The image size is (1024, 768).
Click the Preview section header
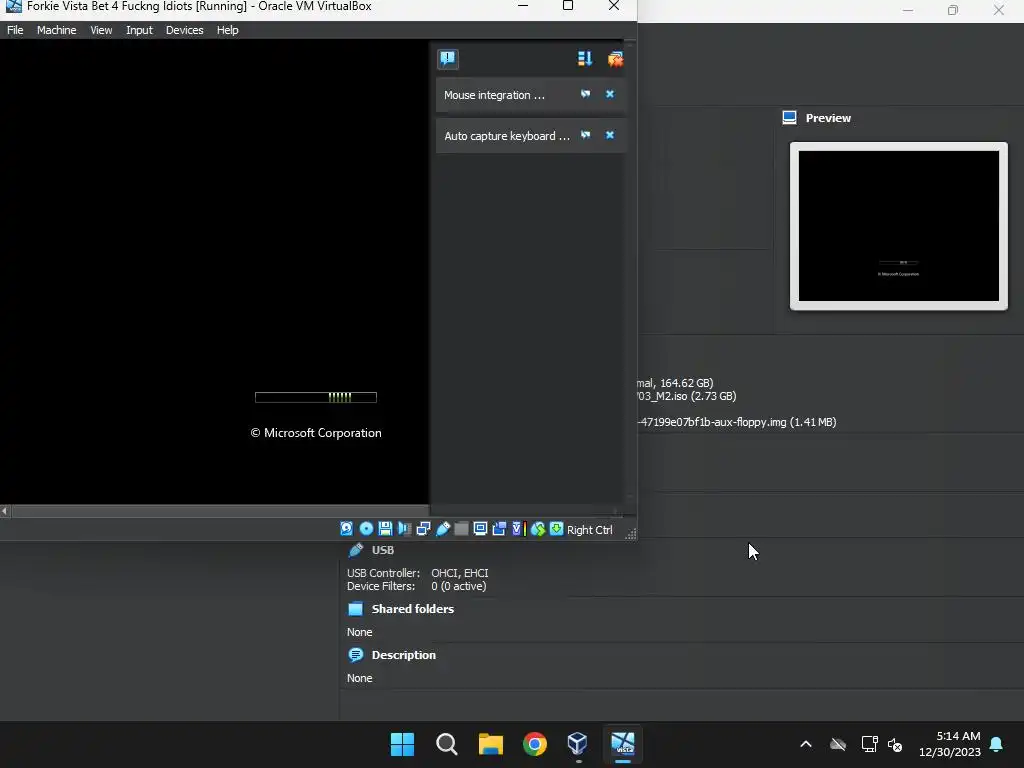[x=828, y=118]
